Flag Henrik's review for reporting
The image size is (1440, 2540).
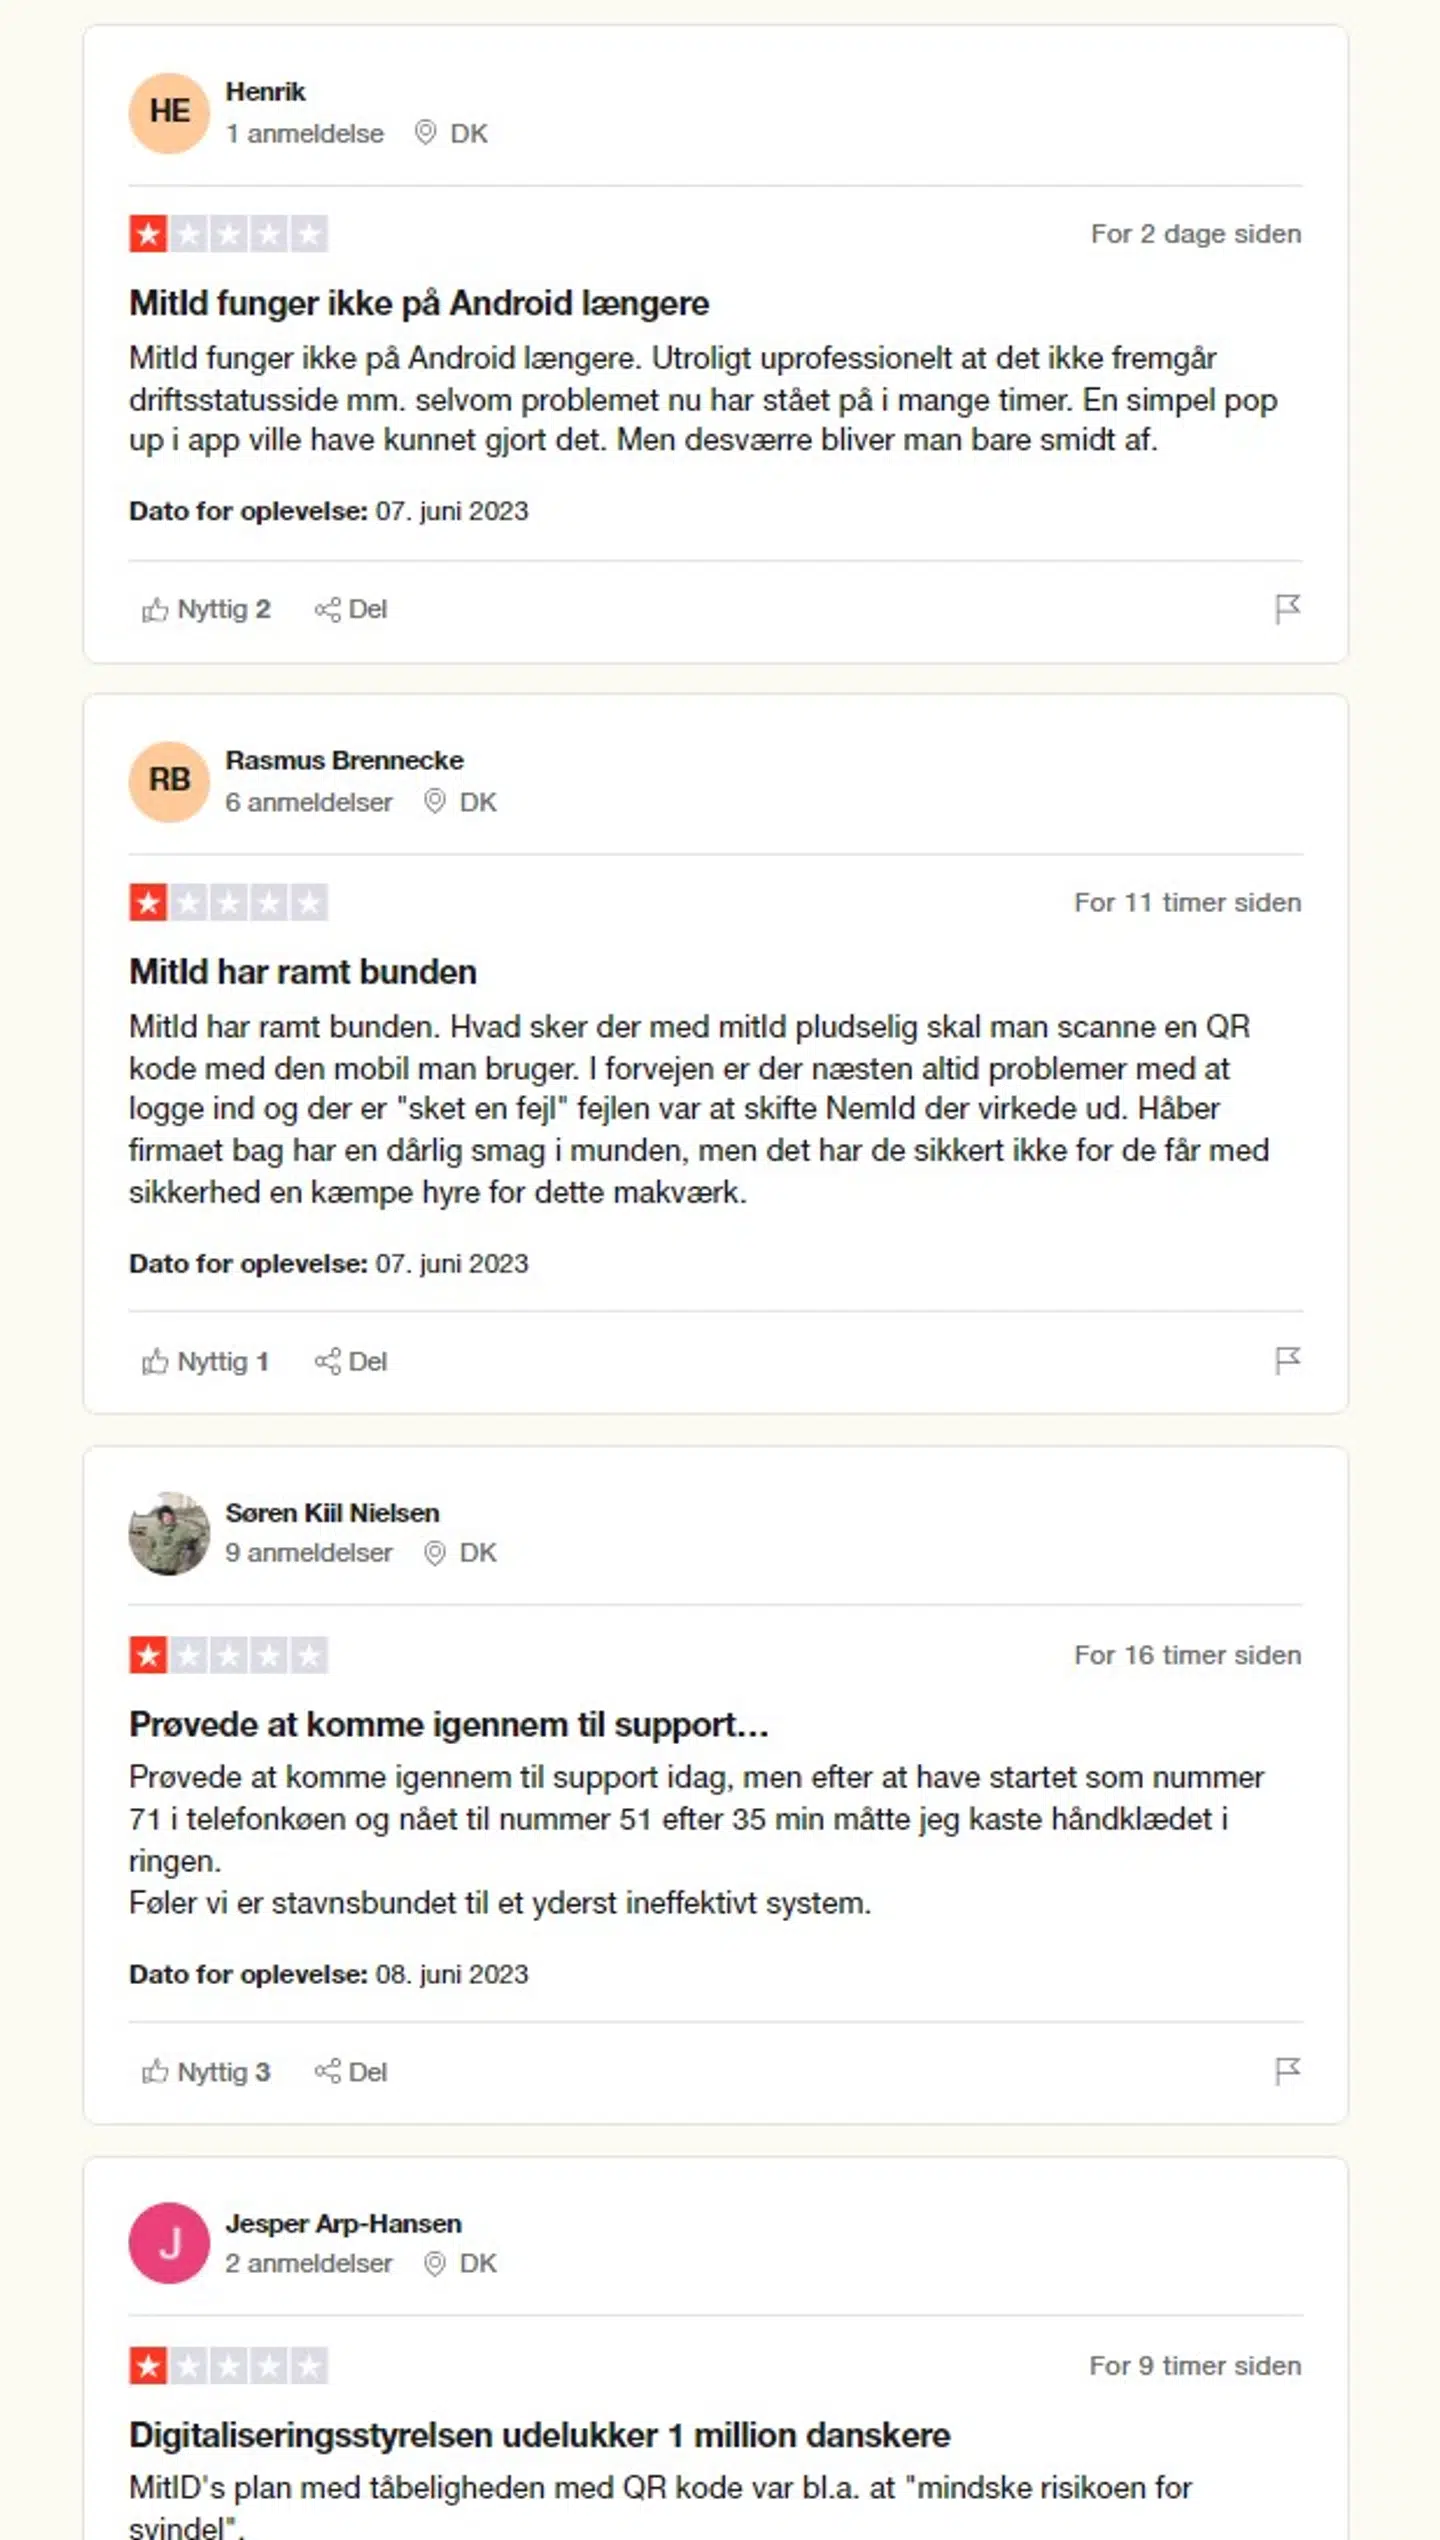click(x=1287, y=608)
